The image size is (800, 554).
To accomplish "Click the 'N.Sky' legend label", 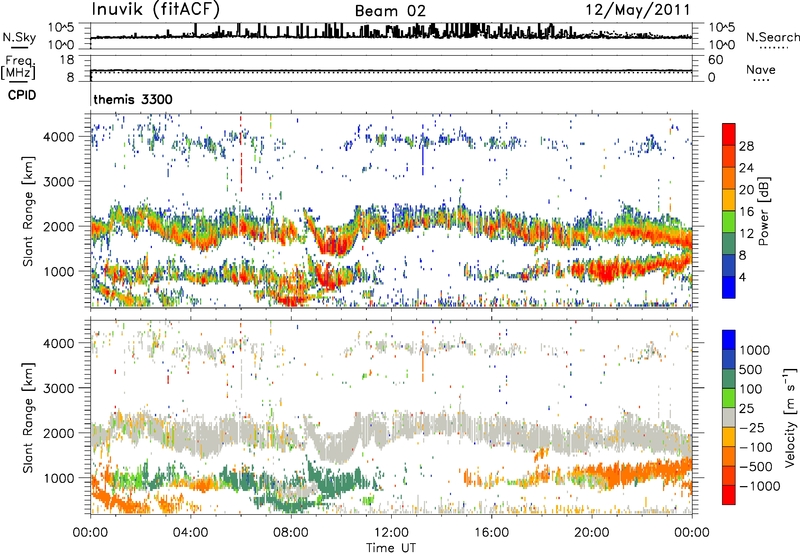I will pyautogui.click(x=19, y=38).
